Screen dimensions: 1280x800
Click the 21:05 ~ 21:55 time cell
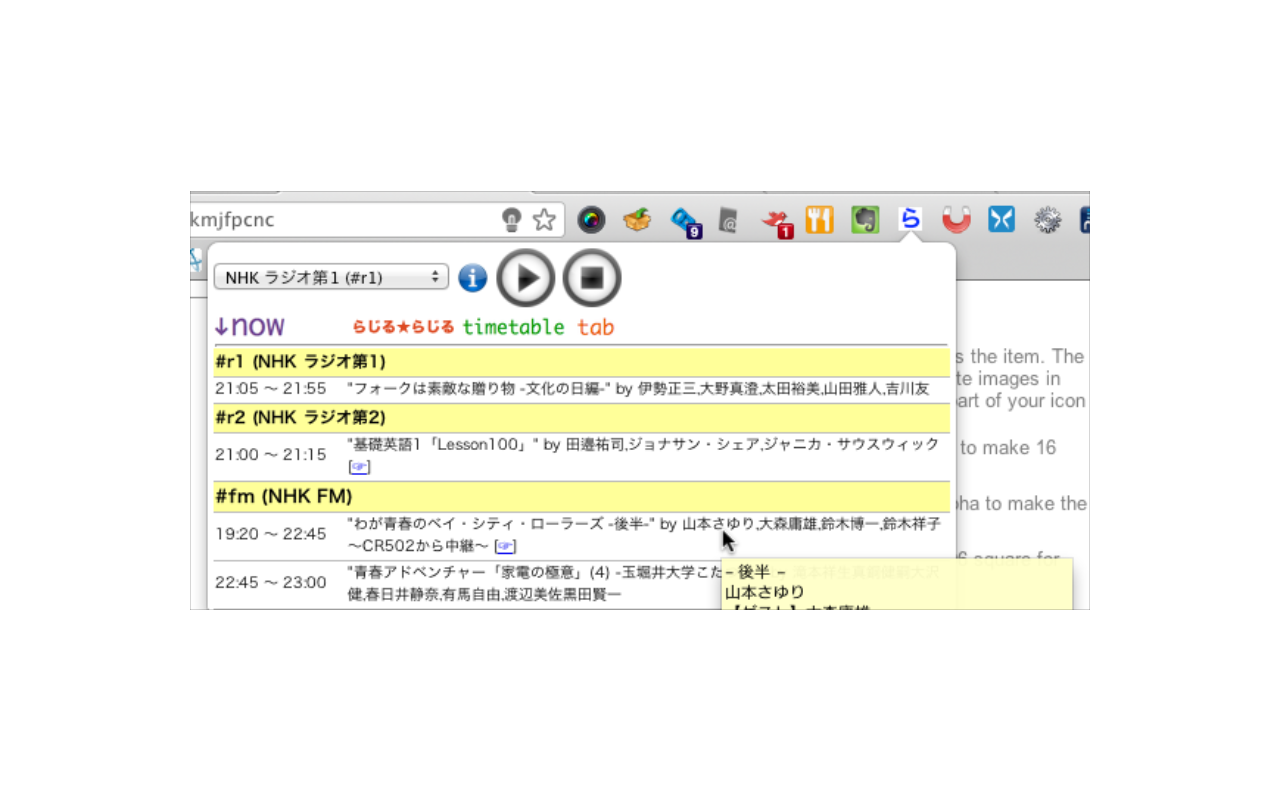coord(270,389)
